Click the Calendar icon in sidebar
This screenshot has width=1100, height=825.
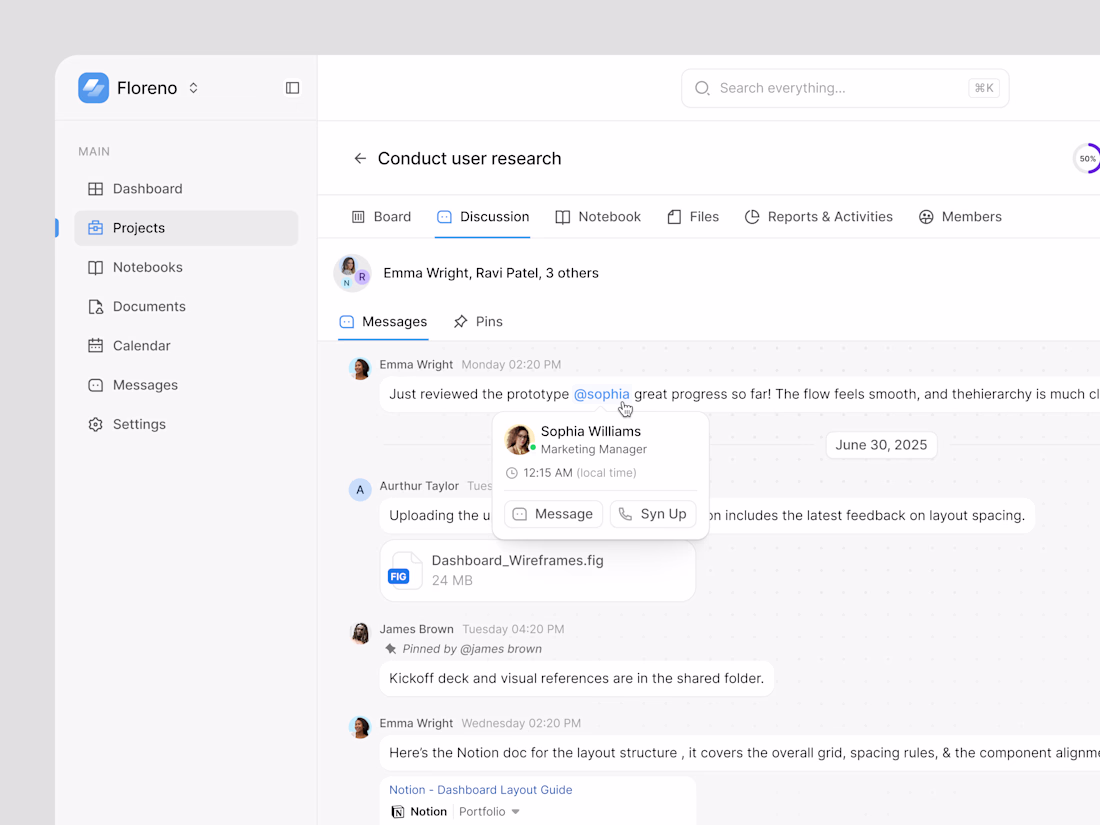[x=95, y=346]
